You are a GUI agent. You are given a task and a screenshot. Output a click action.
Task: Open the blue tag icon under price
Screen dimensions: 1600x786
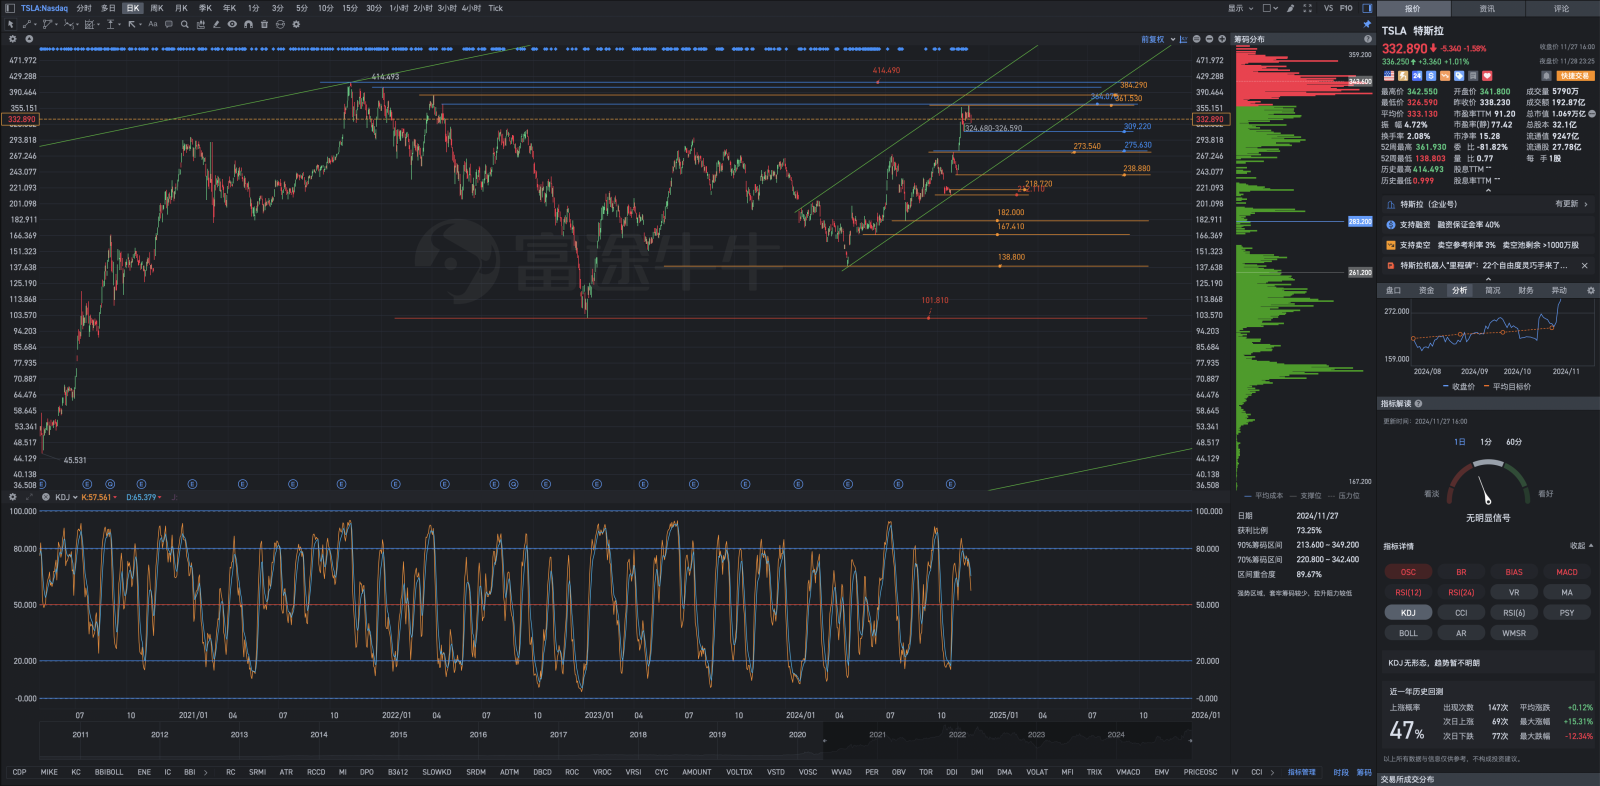(1459, 76)
